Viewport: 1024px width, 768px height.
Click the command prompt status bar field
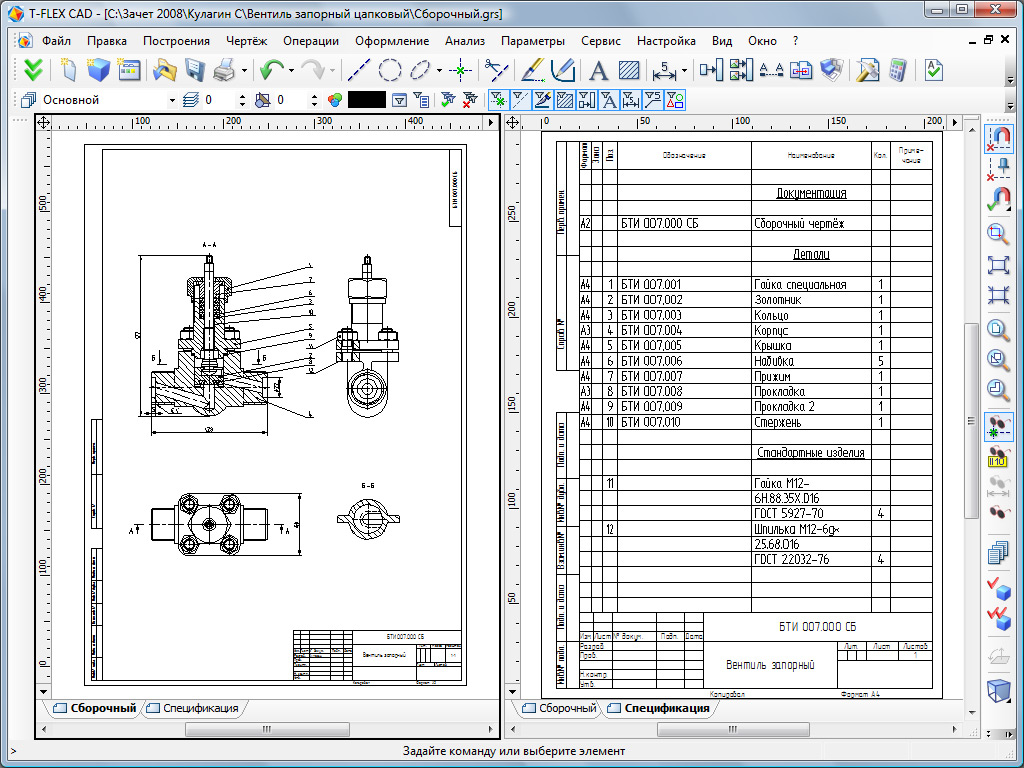(512, 751)
